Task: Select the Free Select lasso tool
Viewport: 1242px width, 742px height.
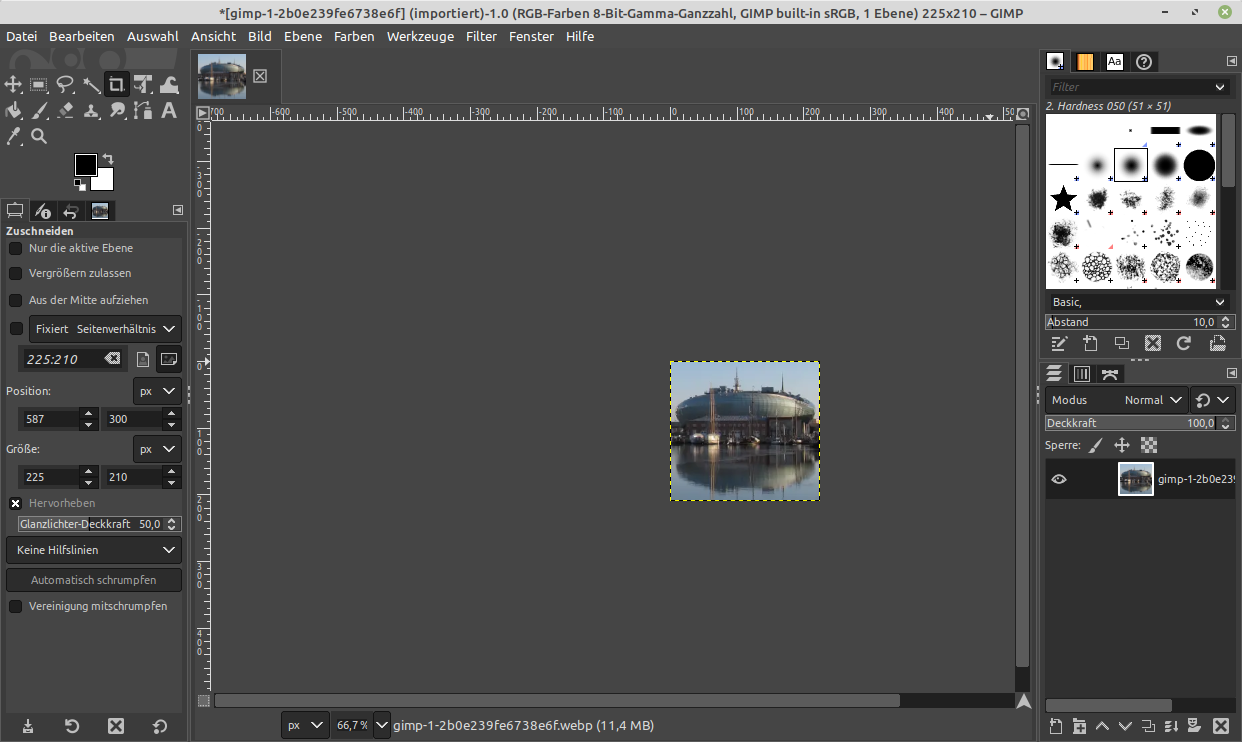Action: 66,85
